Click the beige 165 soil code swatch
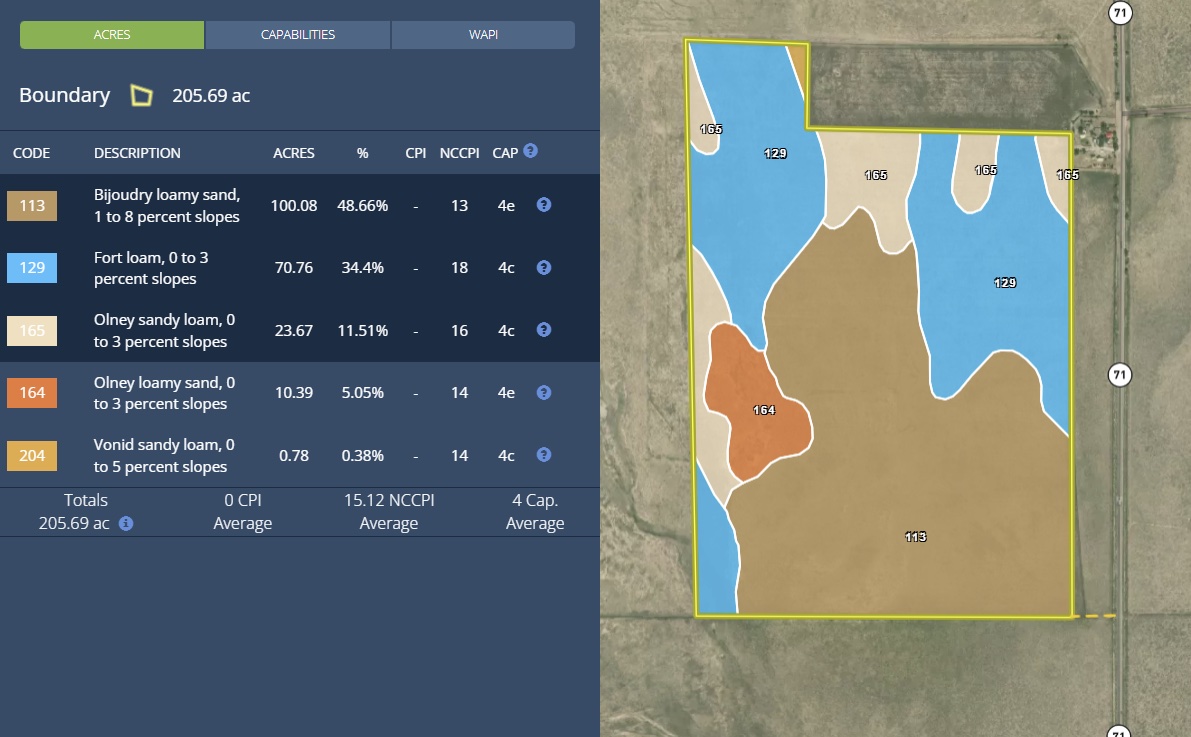Image resolution: width=1191 pixels, height=737 pixels. pos(32,331)
